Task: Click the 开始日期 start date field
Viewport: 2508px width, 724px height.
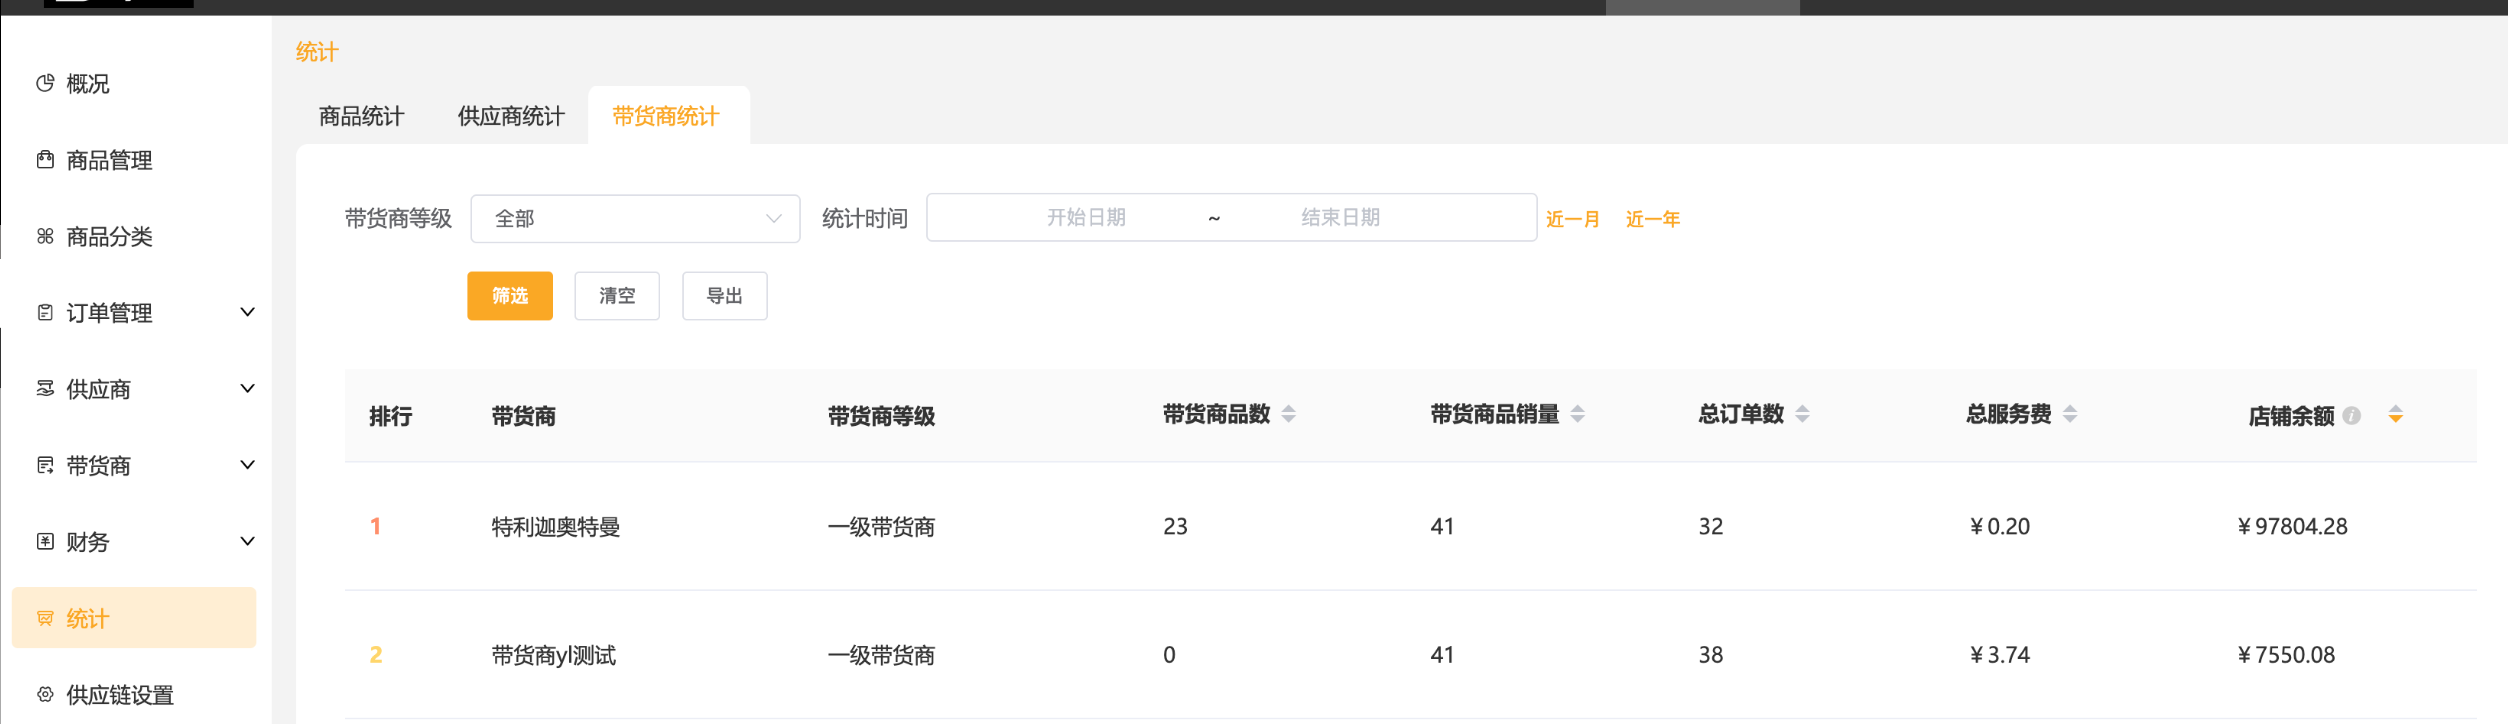Action: pyautogui.click(x=1086, y=218)
